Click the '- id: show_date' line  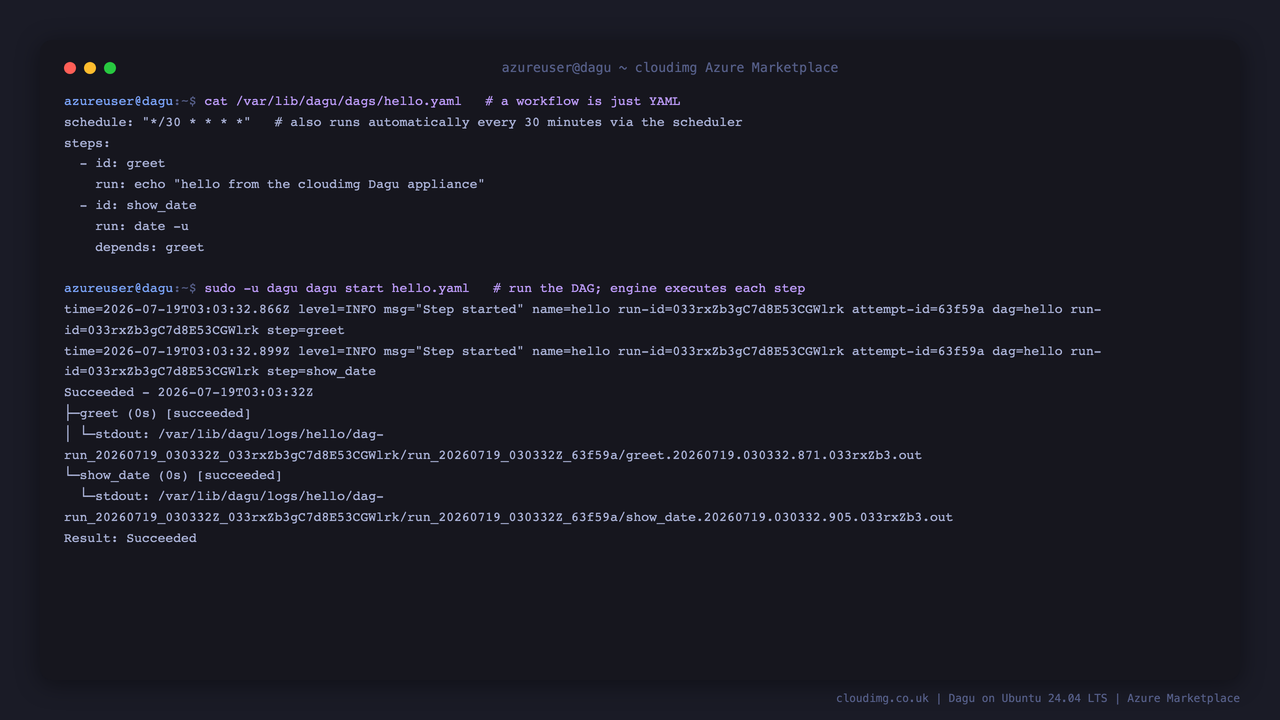[x=138, y=205]
